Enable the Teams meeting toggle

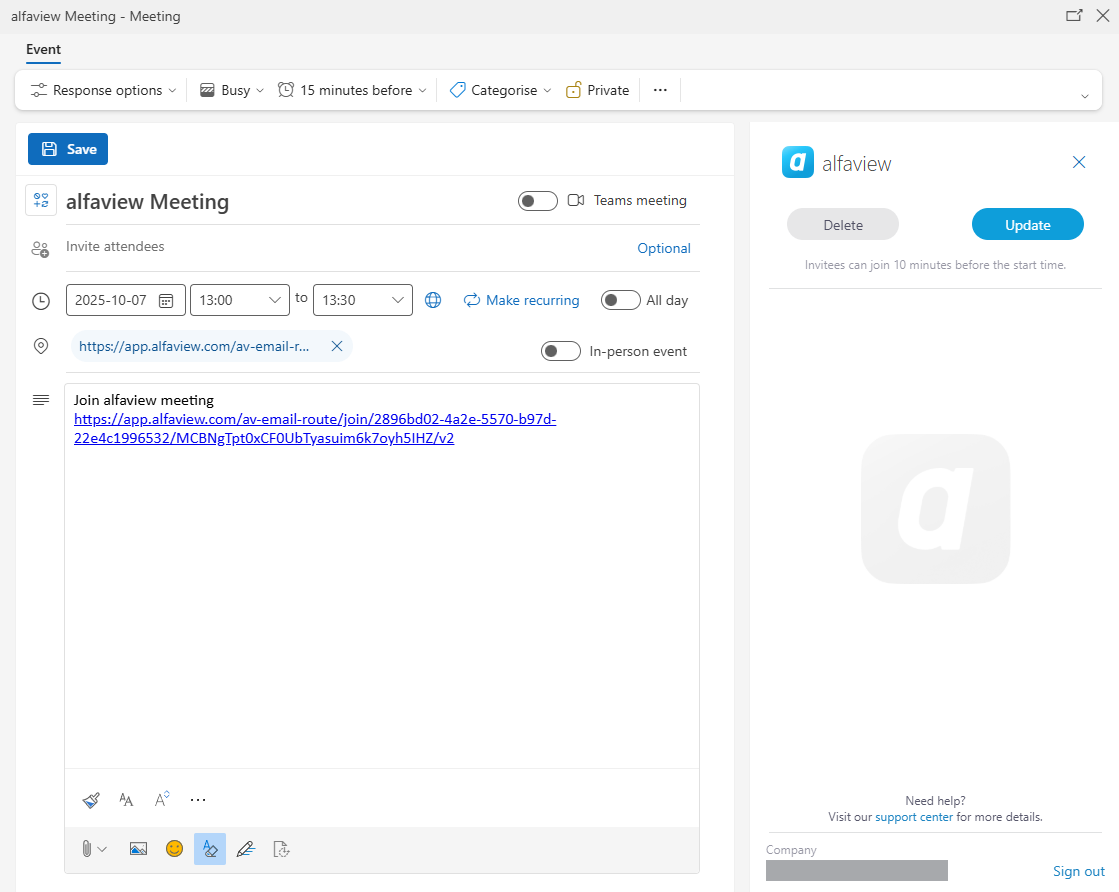[537, 201]
